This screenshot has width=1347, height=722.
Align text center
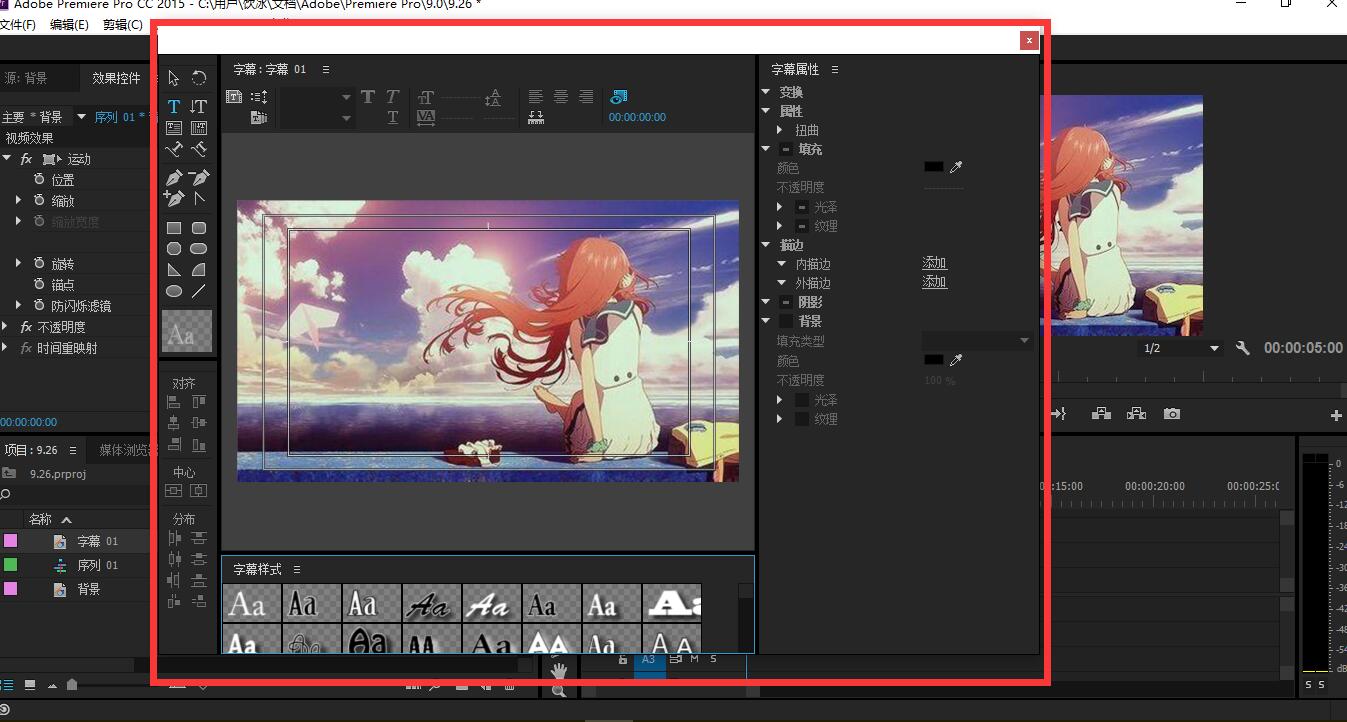pos(561,97)
